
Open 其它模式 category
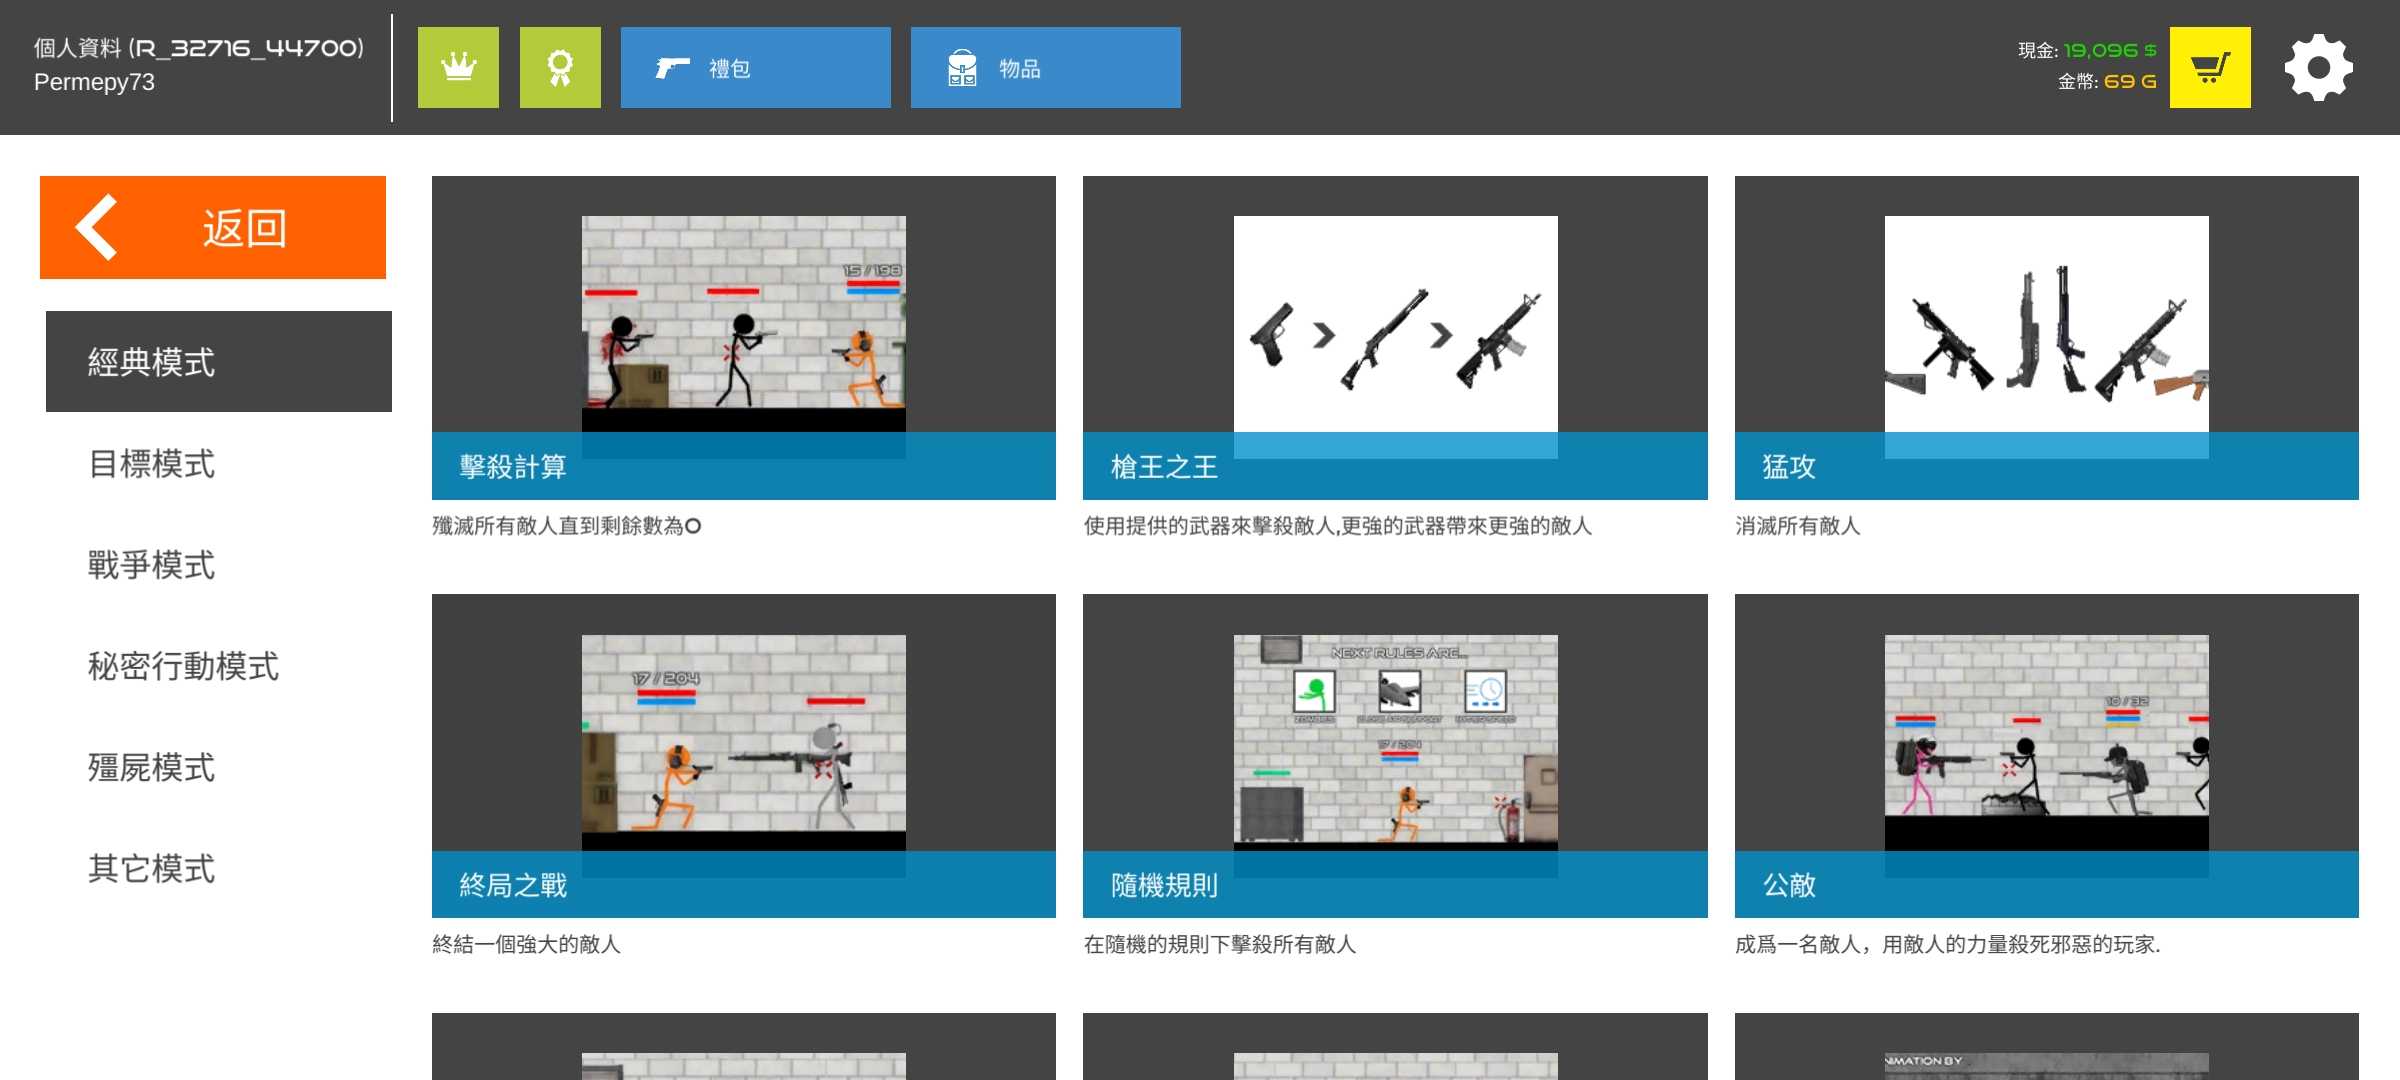152,868
